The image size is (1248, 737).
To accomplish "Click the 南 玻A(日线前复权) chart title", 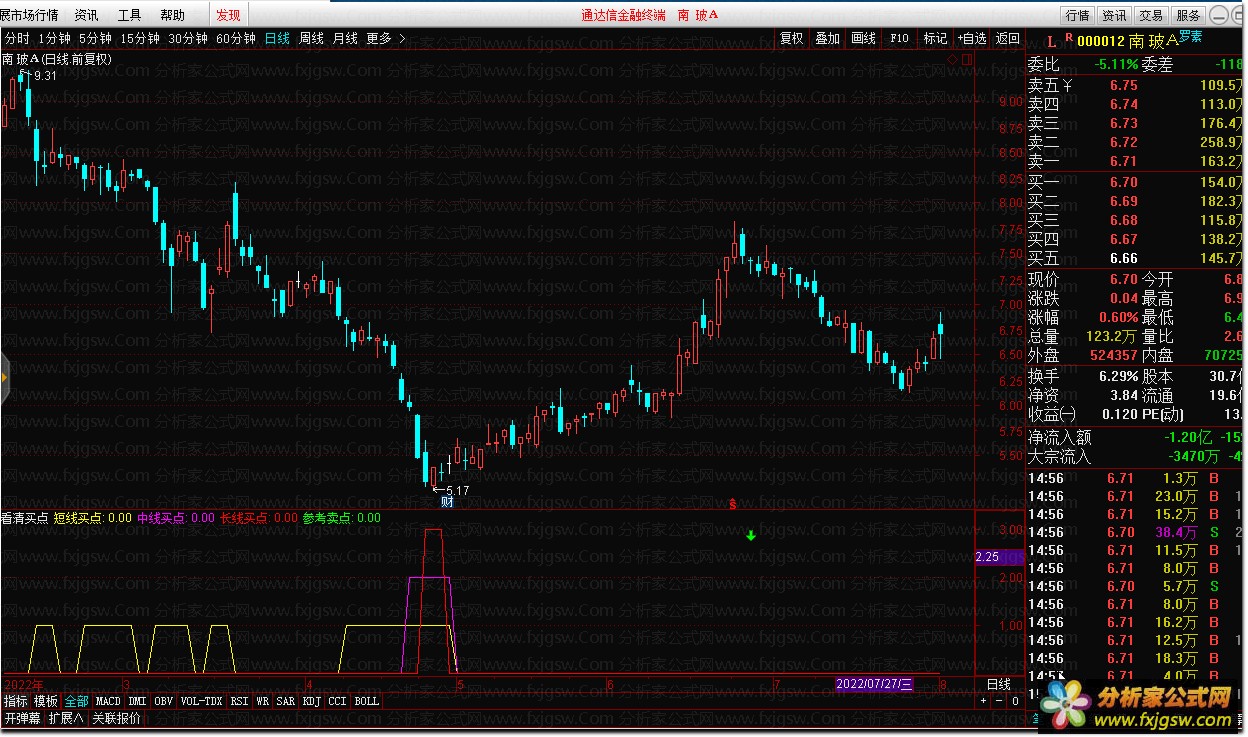I will [57, 59].
